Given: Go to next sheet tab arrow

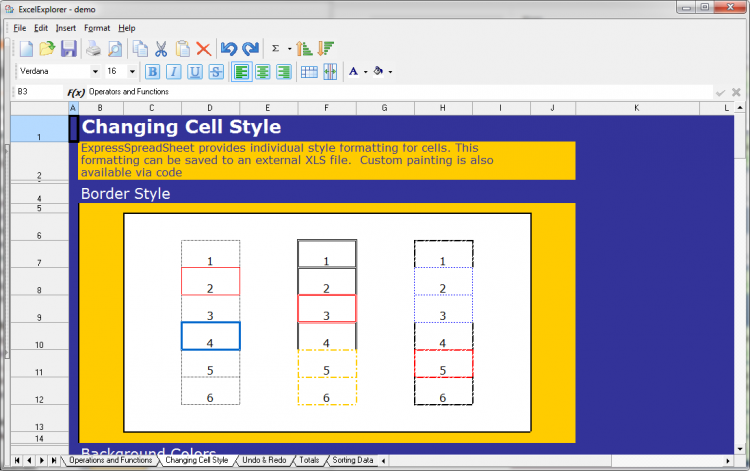Looking at the screenshot, I should [x=42, y=460].
